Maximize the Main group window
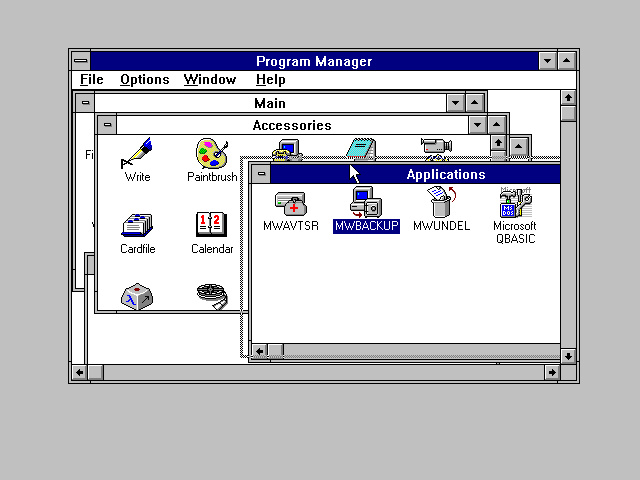640x480 pixels. (x=475, y=102)
